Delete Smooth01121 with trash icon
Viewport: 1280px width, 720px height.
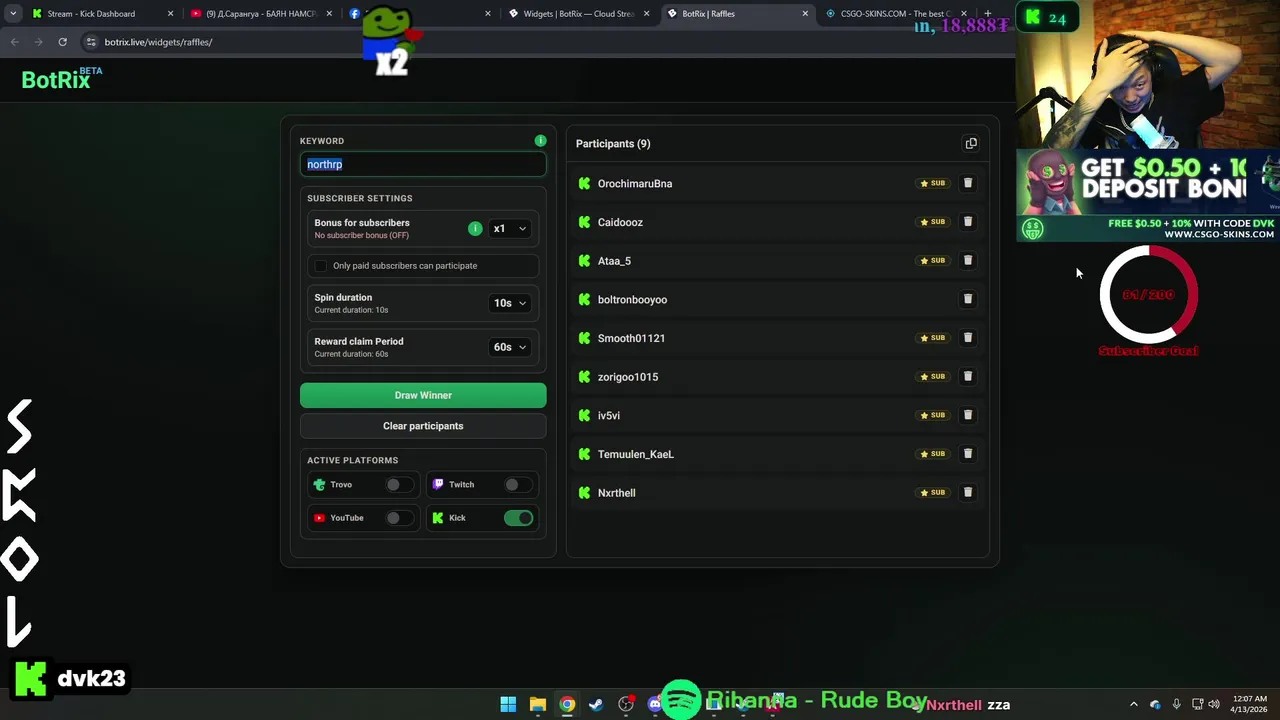click(967, 338)
